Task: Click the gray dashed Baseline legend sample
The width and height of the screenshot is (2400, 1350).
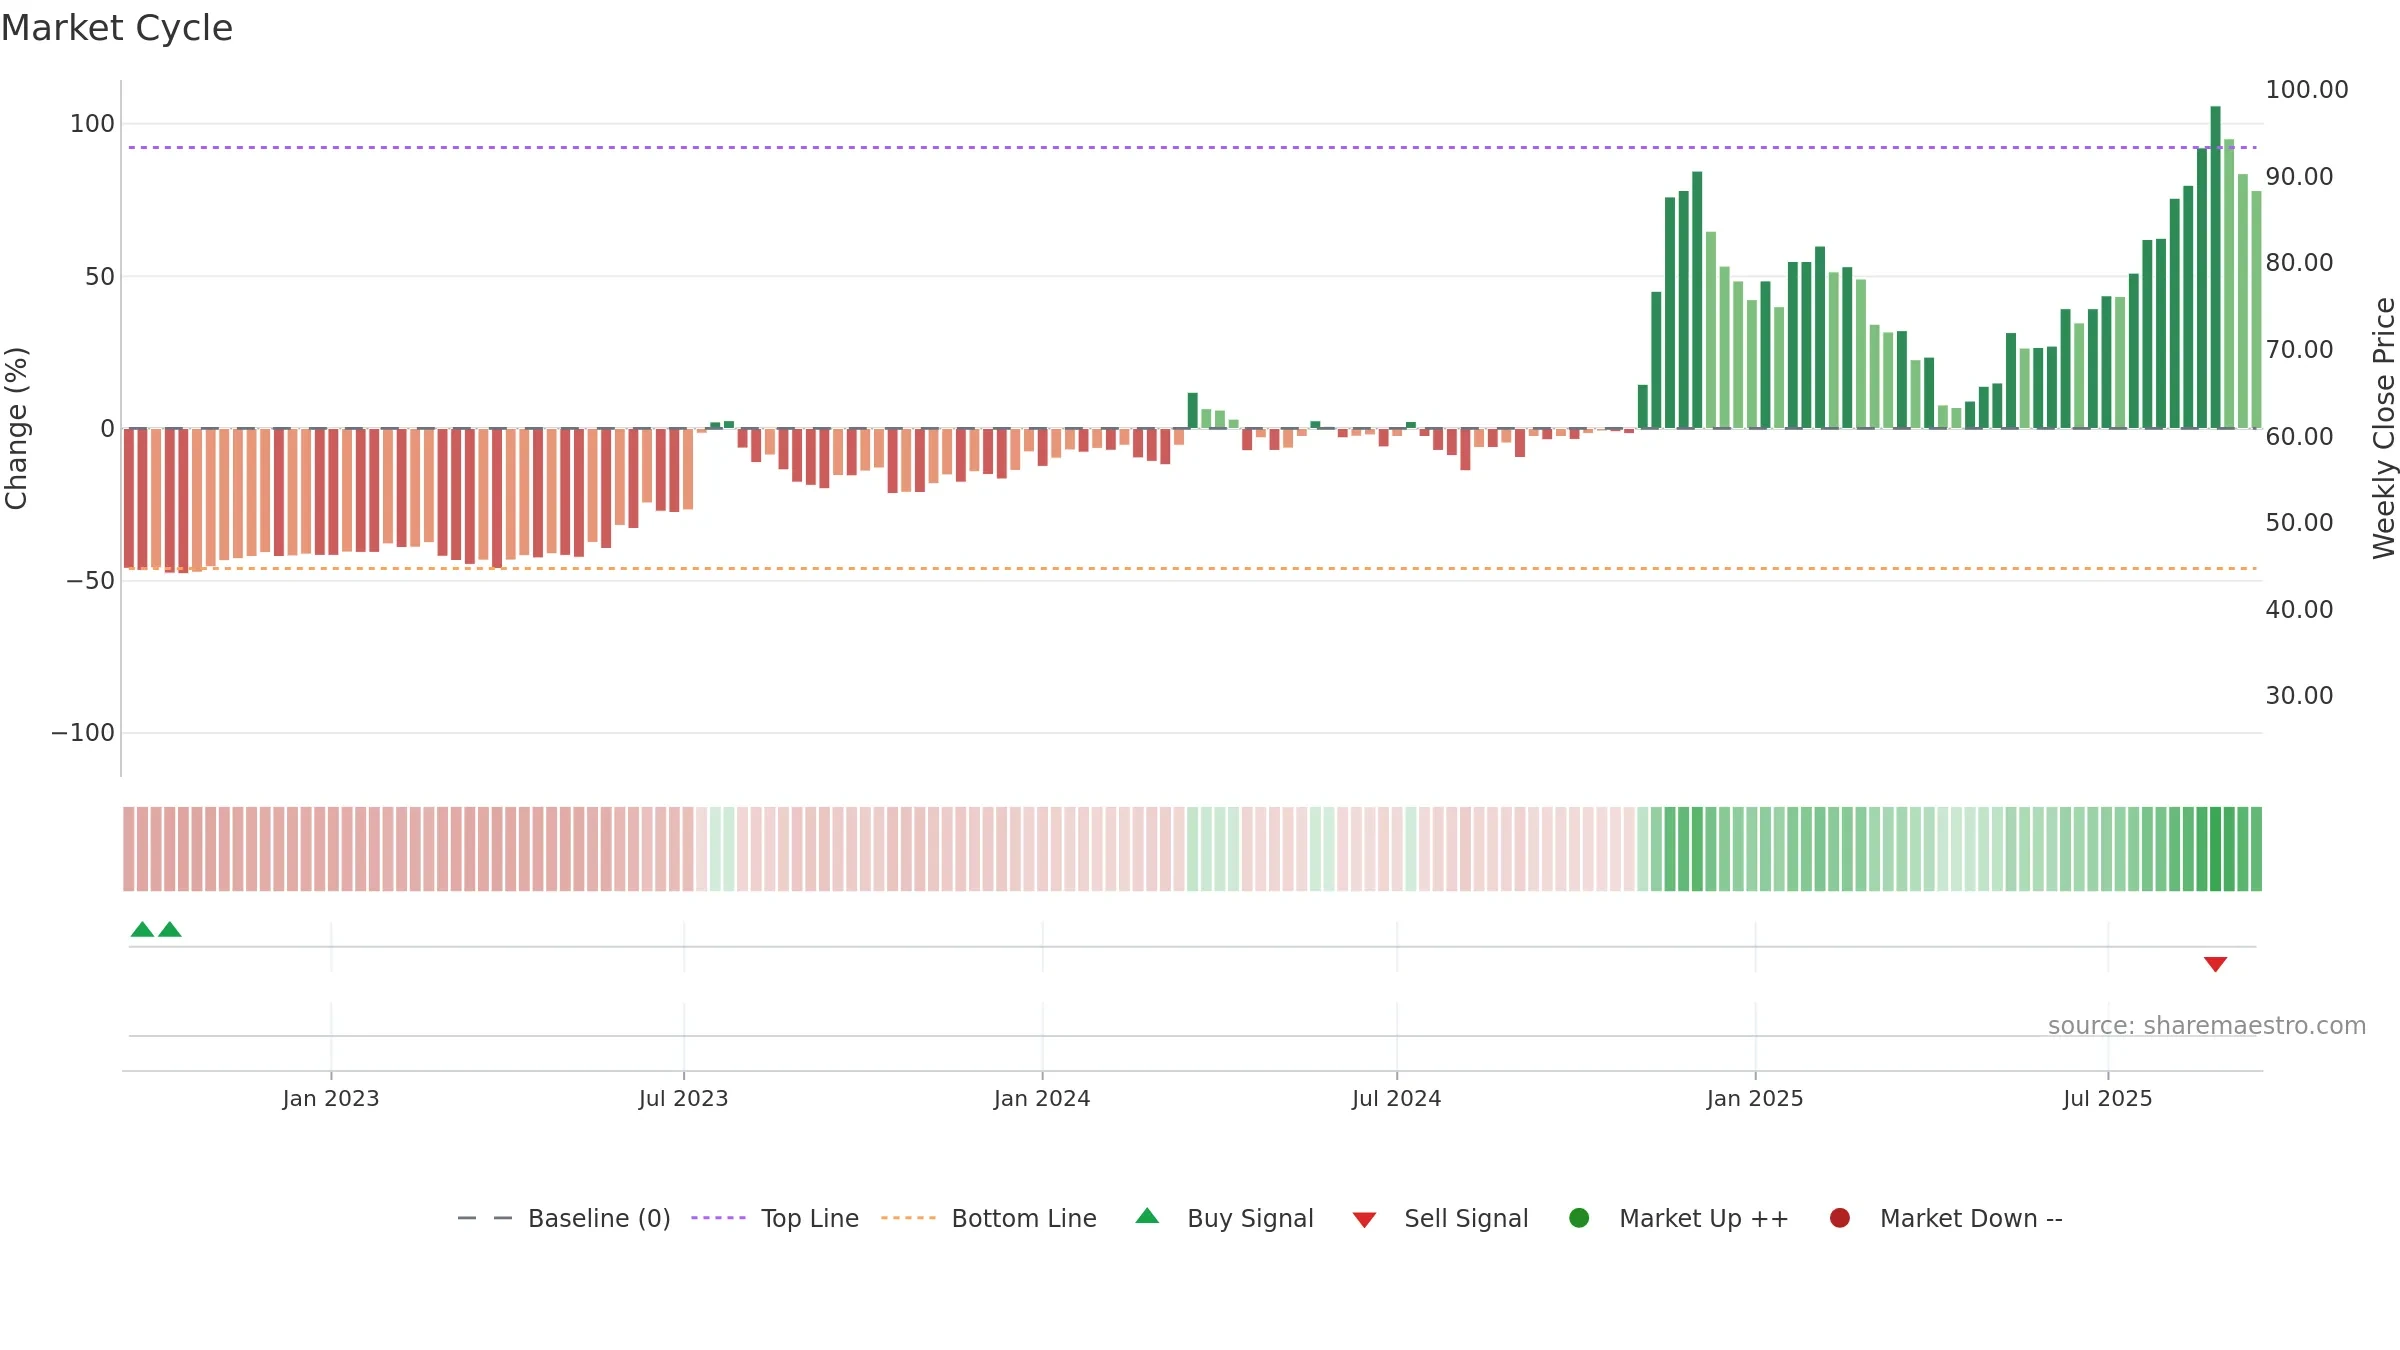Action: (x=485, y=1218)
